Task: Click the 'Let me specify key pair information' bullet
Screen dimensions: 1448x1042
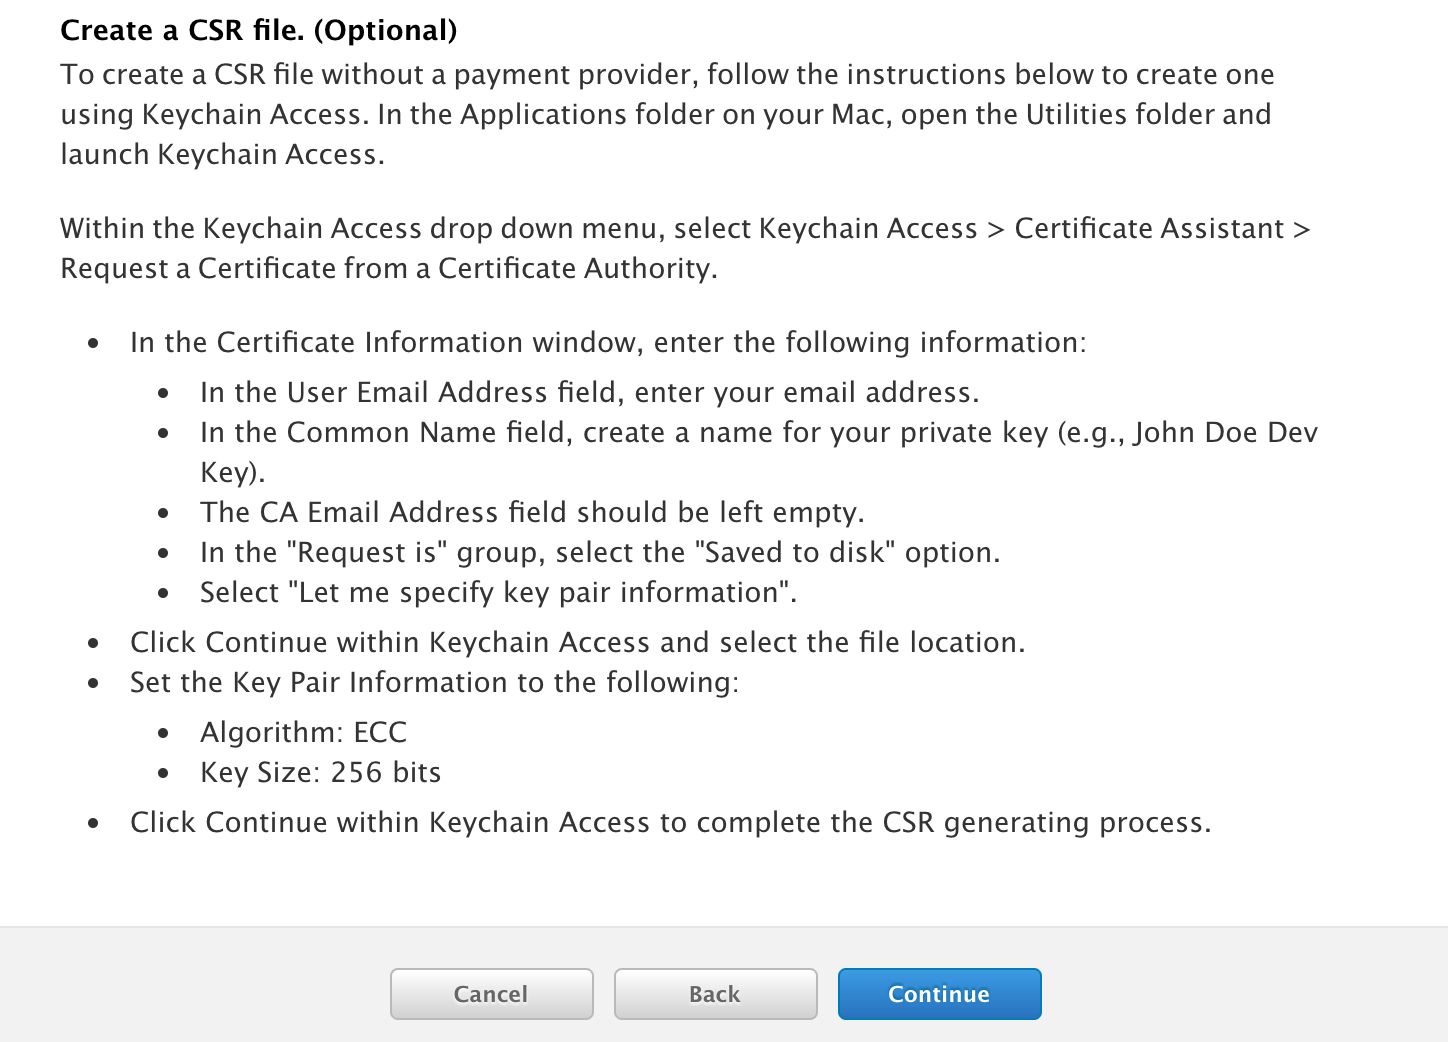Action: 498,592
